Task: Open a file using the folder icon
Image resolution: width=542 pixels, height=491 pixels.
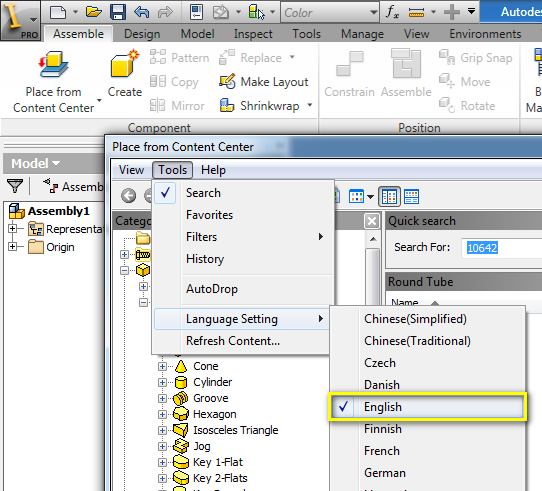Action: (x=94, y=12)
